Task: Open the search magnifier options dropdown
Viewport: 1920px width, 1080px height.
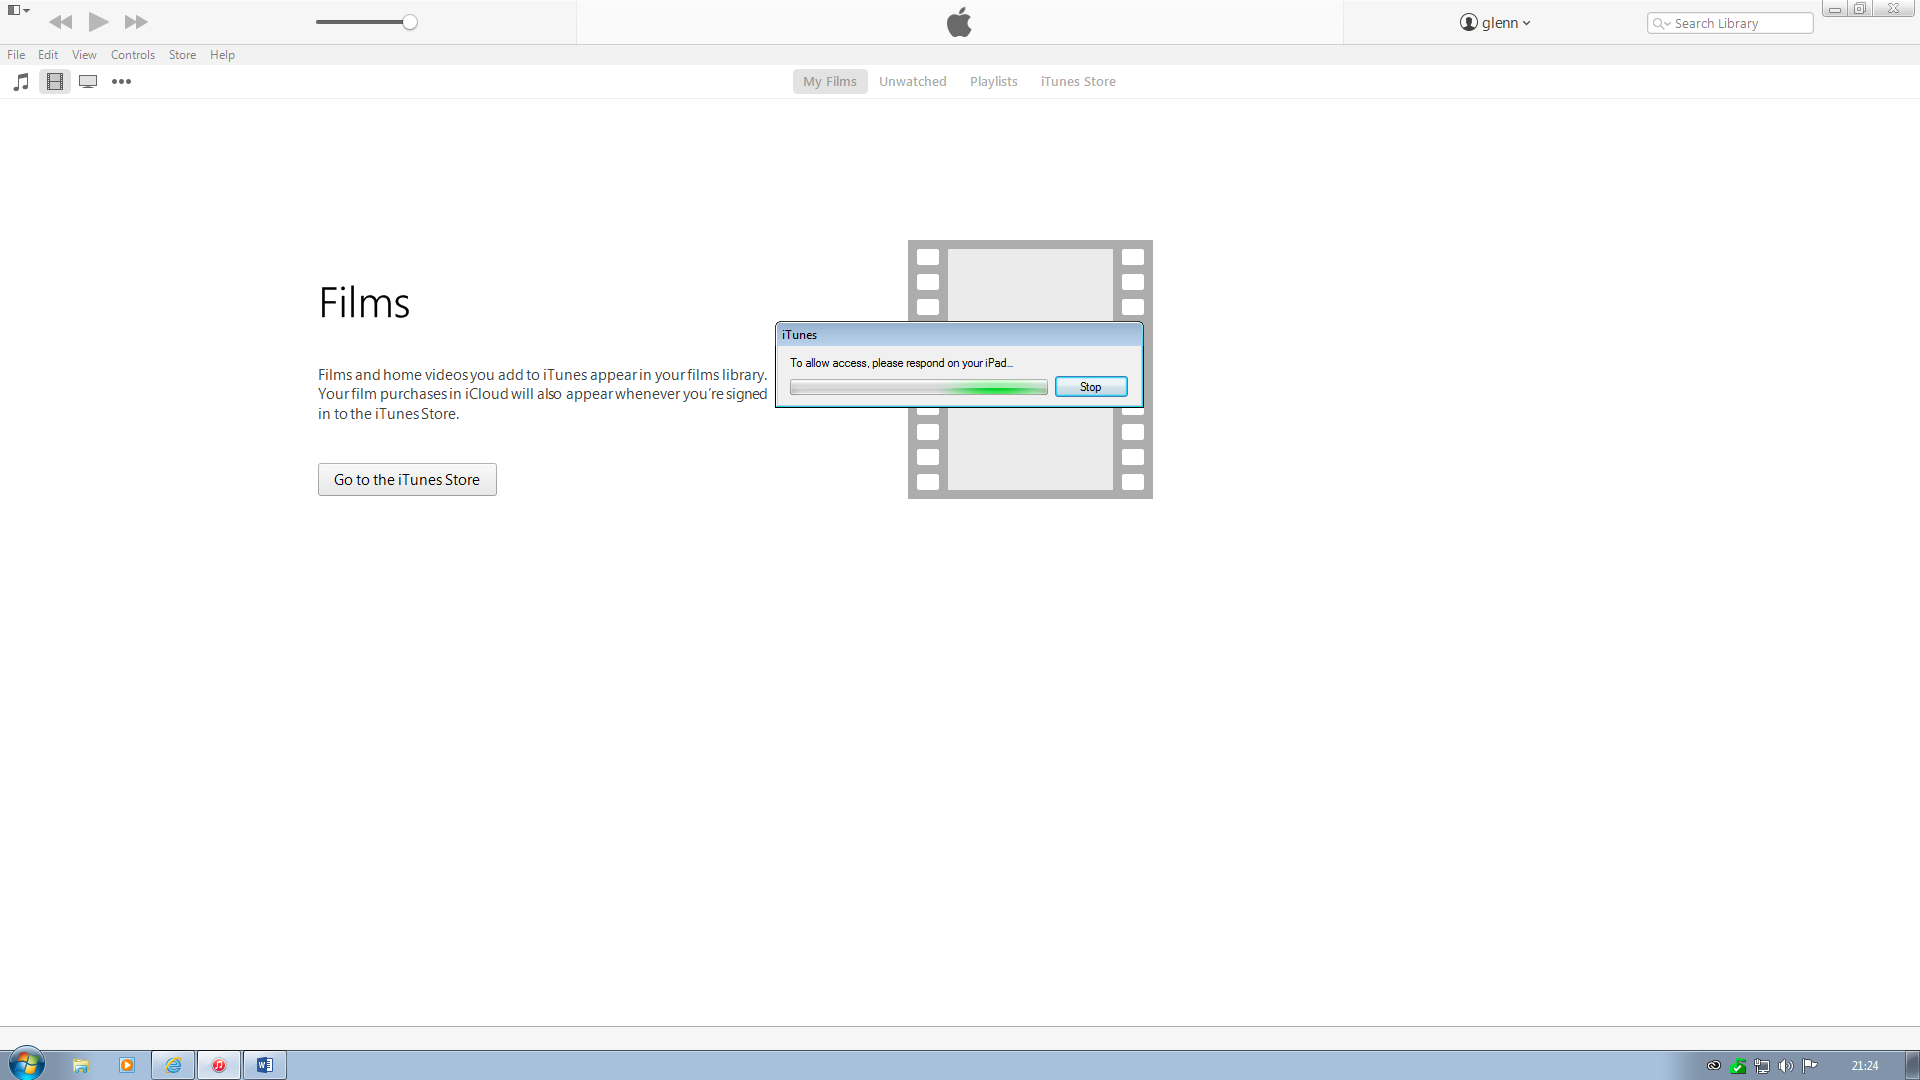Action: 1661,24
